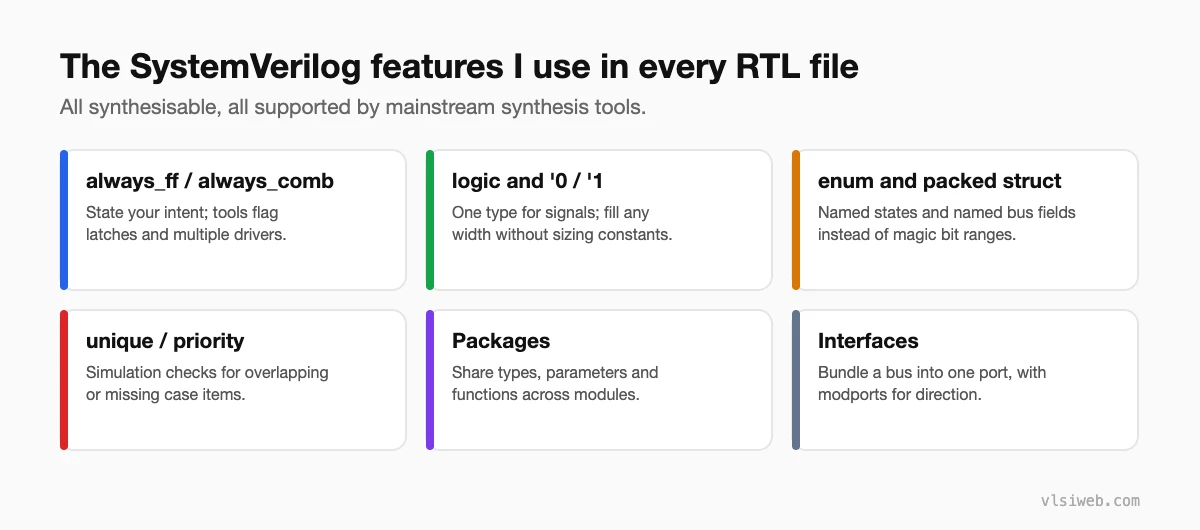Click the text 'instead of magic bit ranges.'
This screenshot has height=530, width=1200.
(x=919, y=235)
